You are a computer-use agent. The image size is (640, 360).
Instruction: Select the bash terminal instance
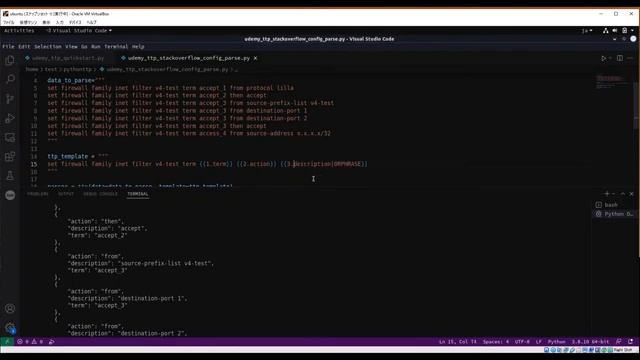coord(614,205)
